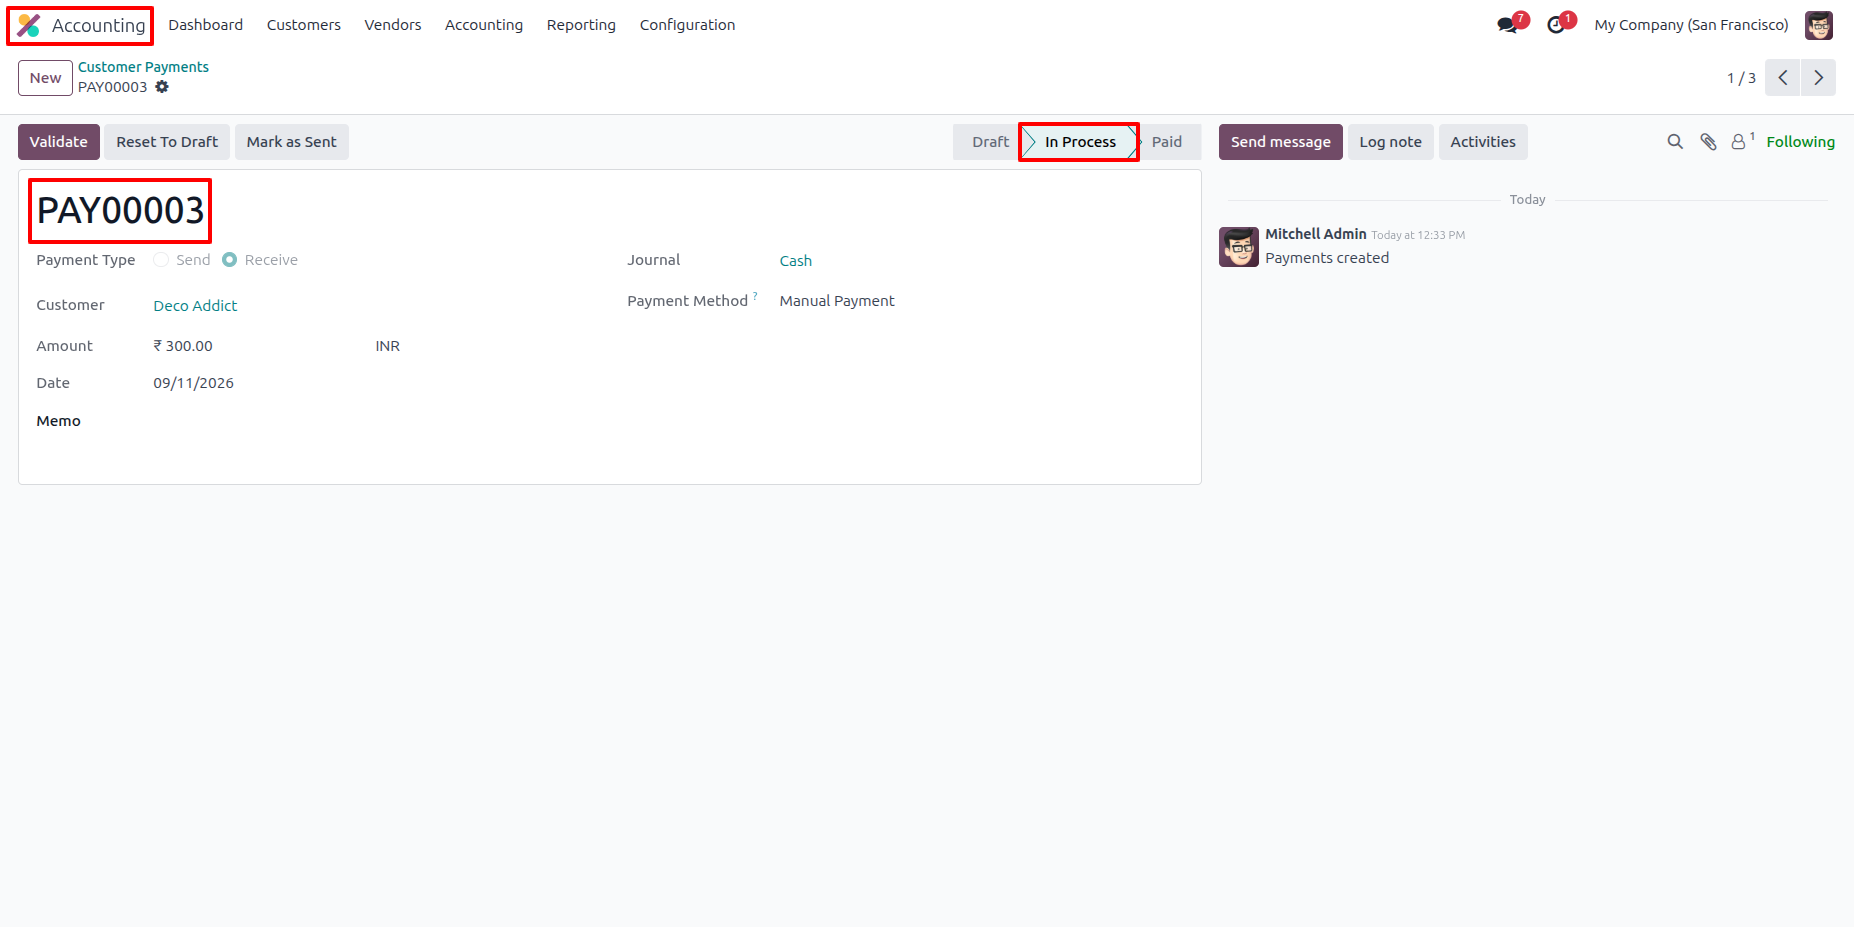Screen dimensions: 1854x927
Task: Open the user avatar menu
Action: tap(1819, 25)
